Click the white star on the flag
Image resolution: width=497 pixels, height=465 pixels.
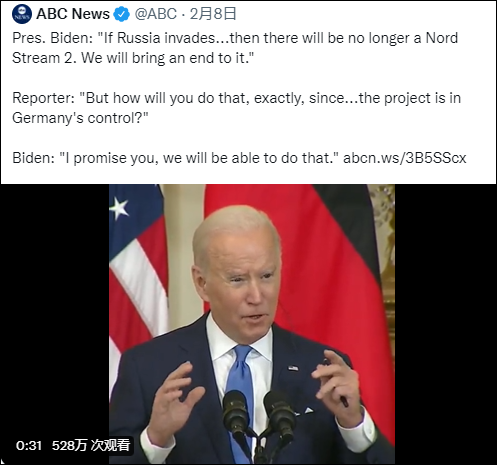[118, 208]
